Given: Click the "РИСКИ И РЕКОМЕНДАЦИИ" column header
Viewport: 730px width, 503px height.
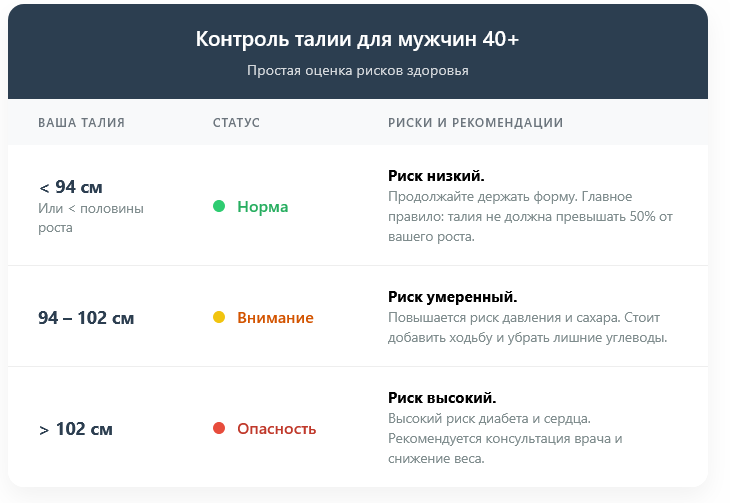Looking at the screenshot, I should 475,122.
